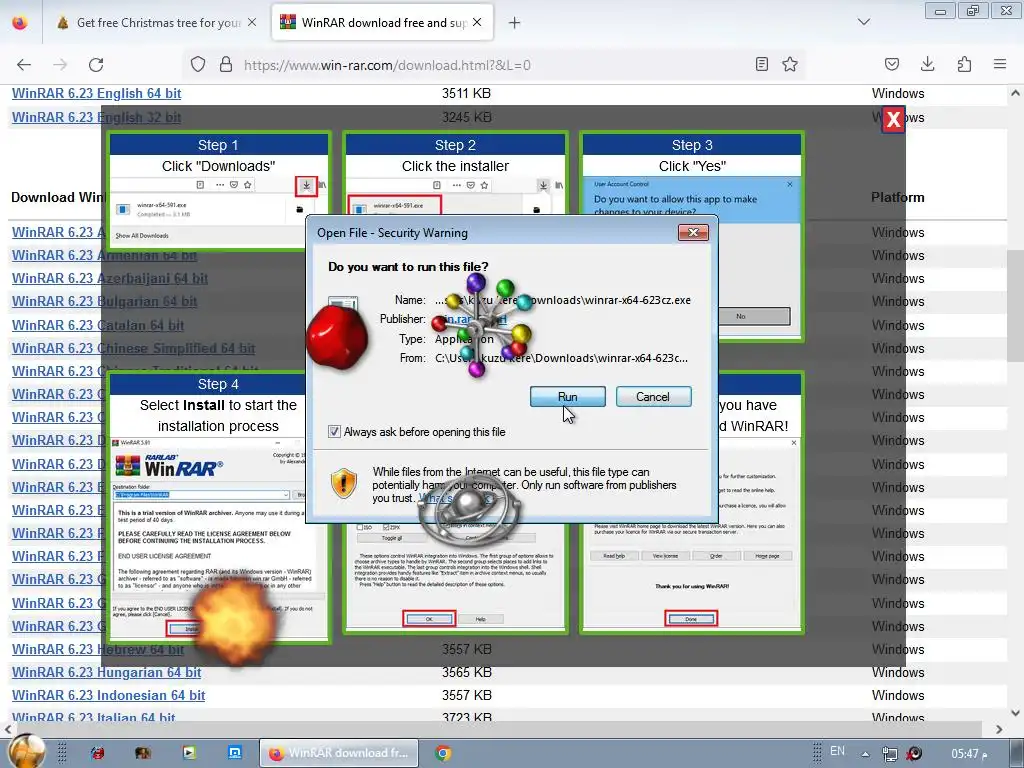1024x768 pixels.
Task: Open Firefox downloads panel
Action: tap(927, 64)
